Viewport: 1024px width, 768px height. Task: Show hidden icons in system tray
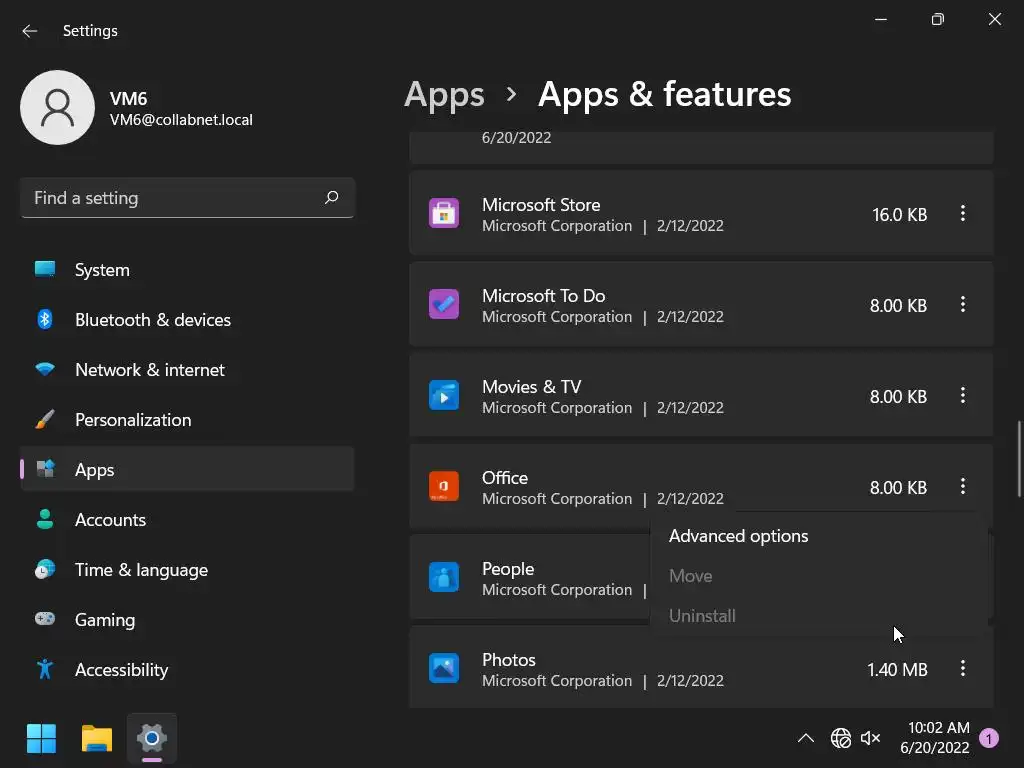[x=805, y=739]
